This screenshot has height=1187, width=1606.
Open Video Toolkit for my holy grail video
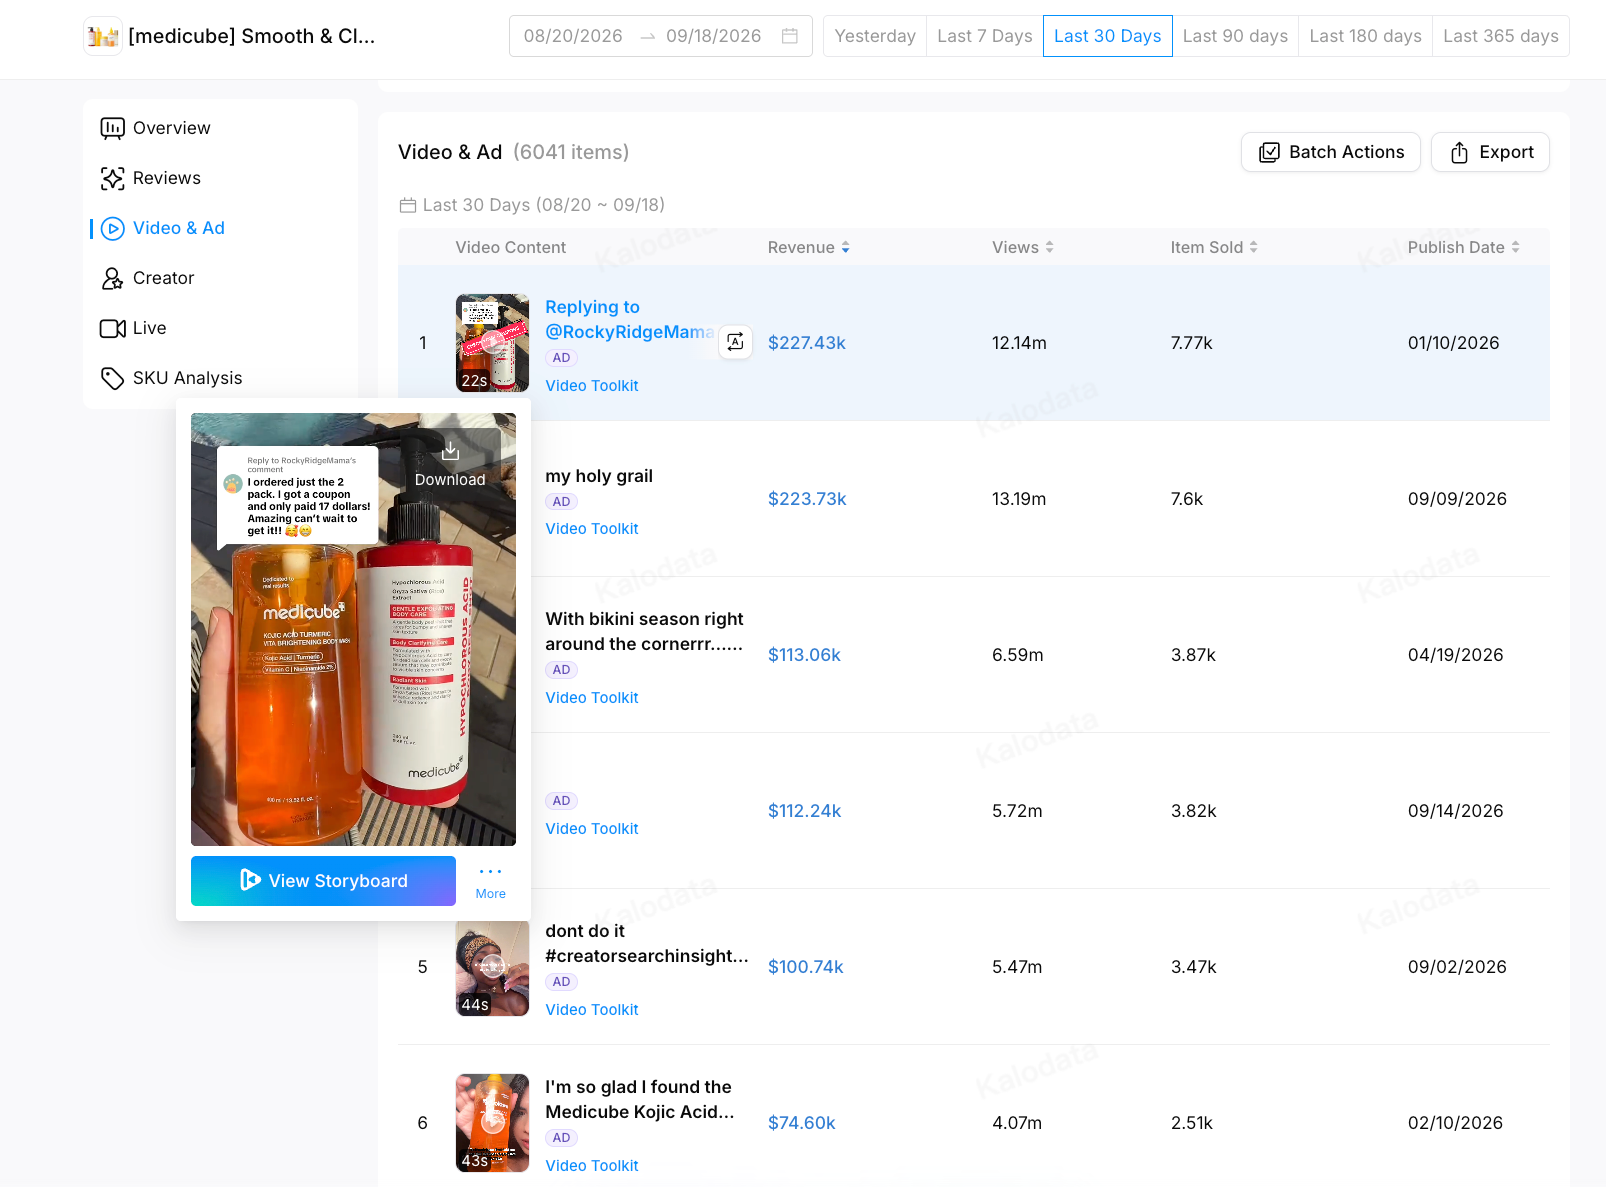point(592,529)
